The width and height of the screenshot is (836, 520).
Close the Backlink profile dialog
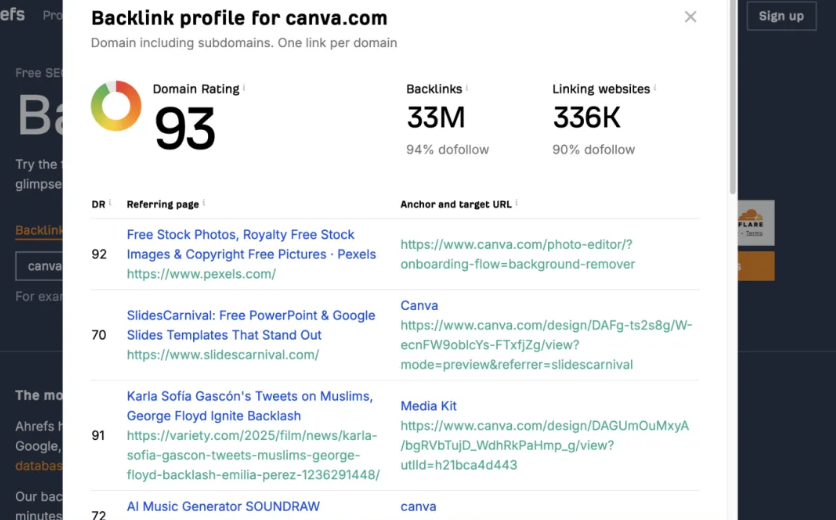point(690,17)
